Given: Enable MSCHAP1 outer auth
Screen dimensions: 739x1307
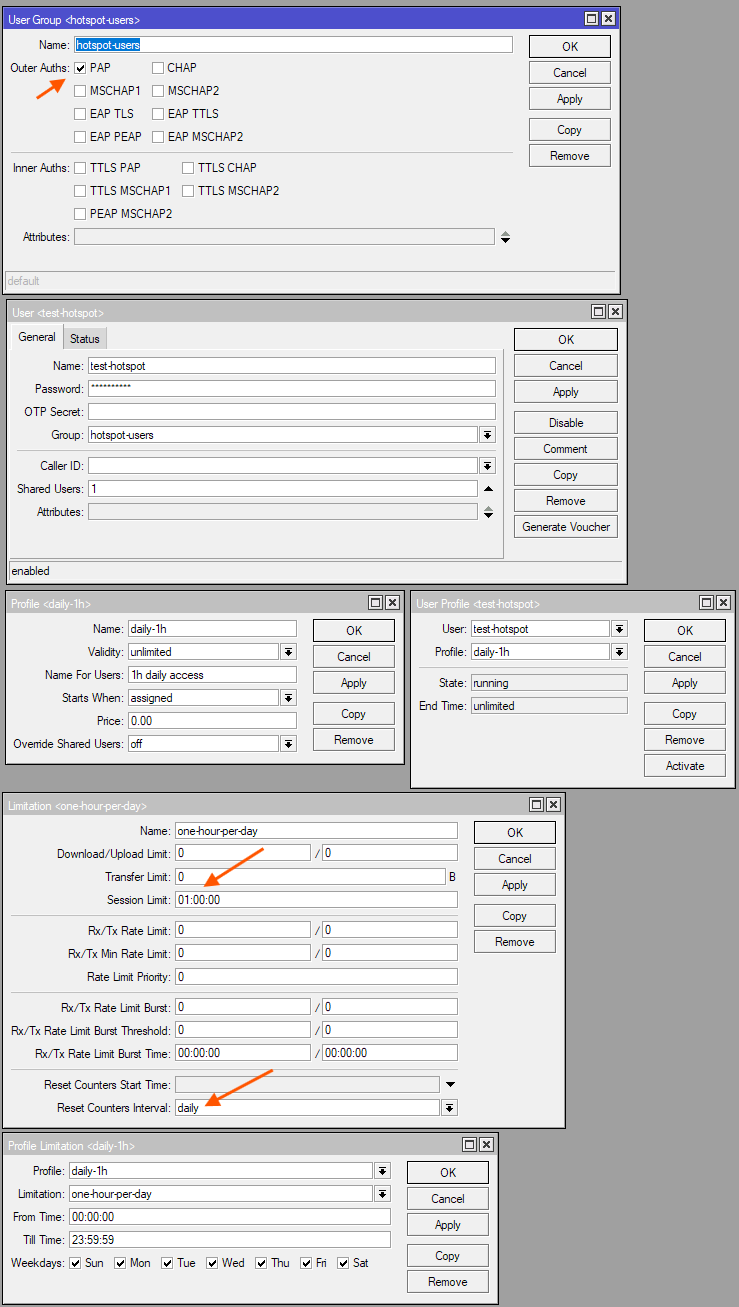Looking at the screenshot, I should click(80, 91).
